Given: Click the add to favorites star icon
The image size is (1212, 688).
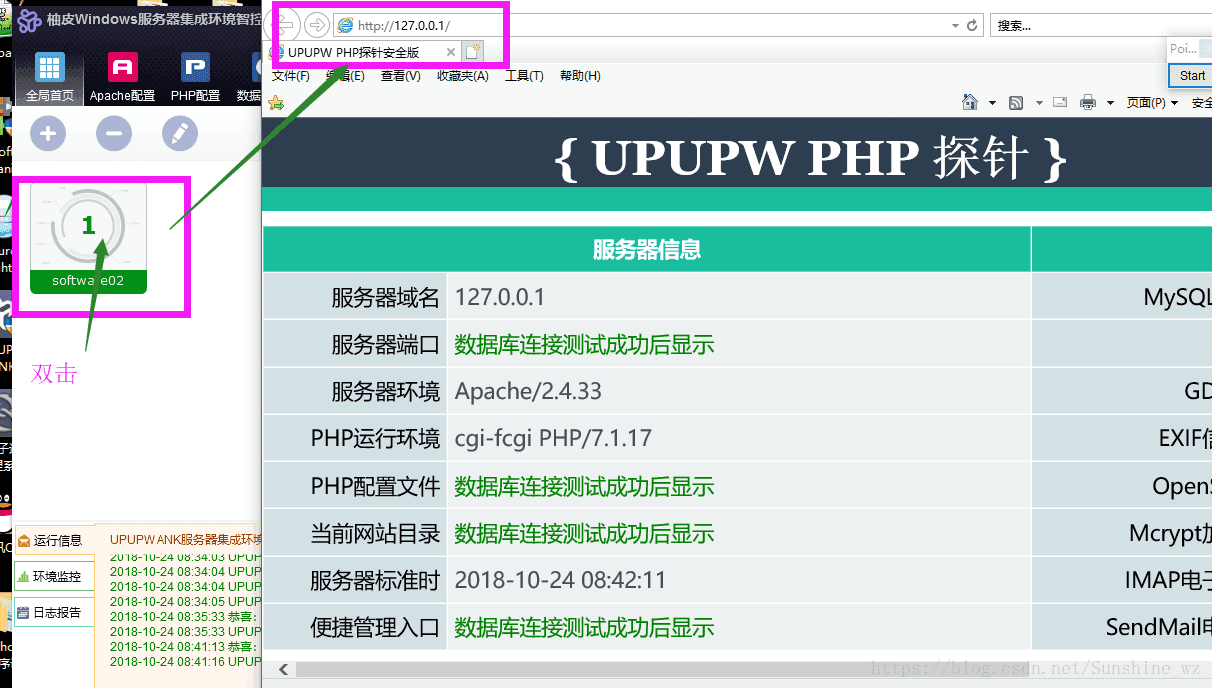Looking at the screenshot, I should pyautogui.click(x=277, y=102).
